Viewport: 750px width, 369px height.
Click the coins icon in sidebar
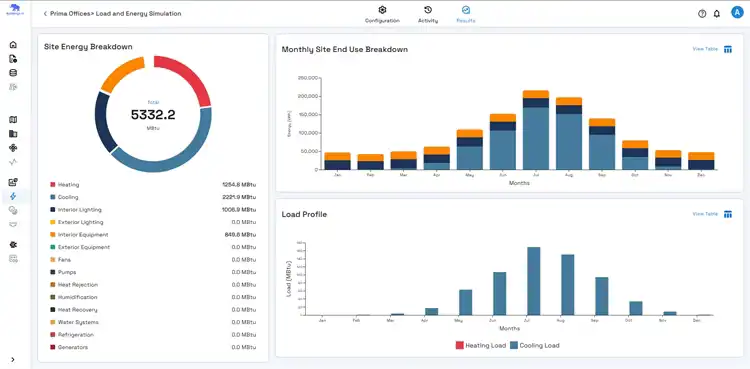pos(13,210)
